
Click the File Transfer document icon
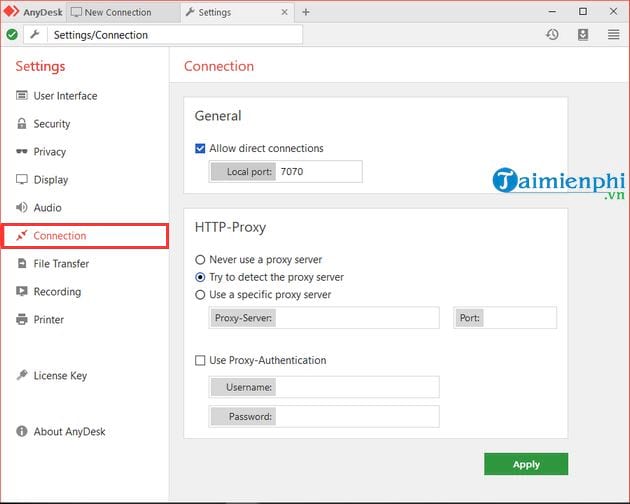click(22, 264)
